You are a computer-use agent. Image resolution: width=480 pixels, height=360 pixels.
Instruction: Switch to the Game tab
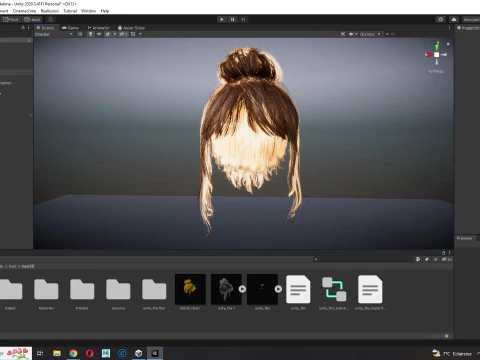[x=70, y=28]
